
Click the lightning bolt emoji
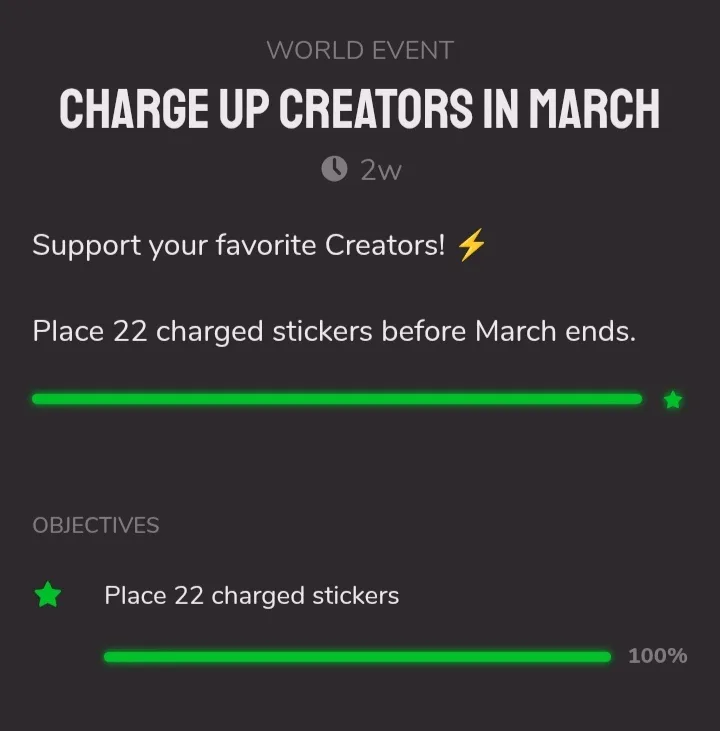pyautogui.click(x=470, y=246)
